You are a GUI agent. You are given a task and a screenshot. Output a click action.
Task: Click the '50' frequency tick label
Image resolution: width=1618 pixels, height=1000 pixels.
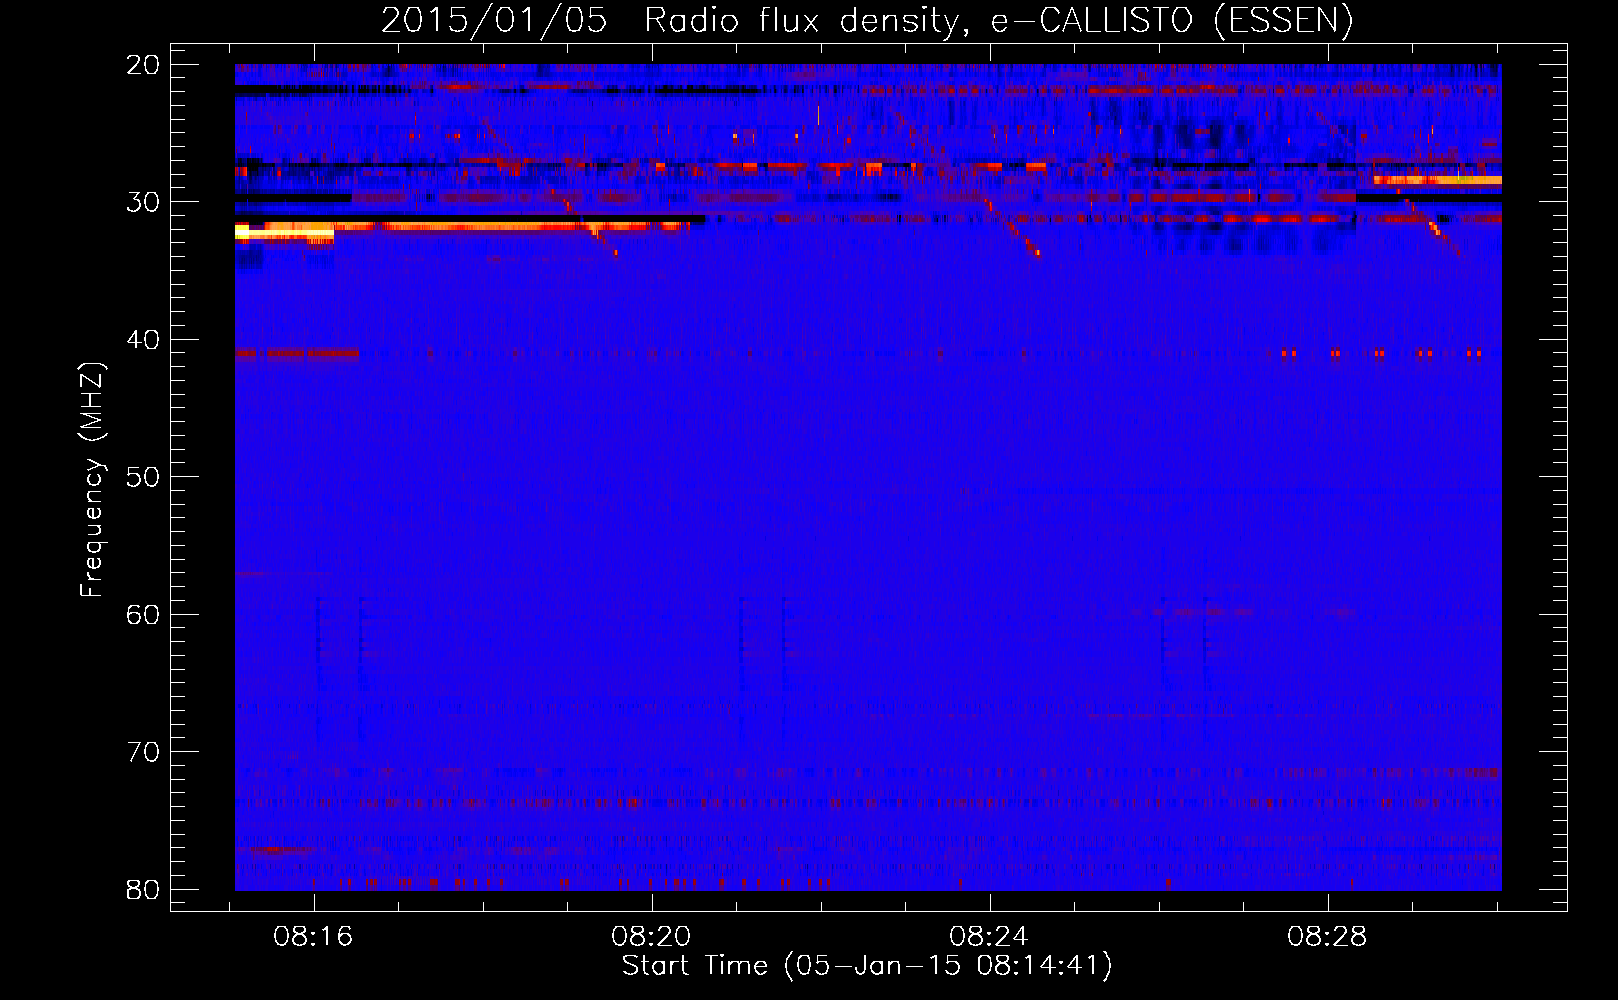click(144, 477)
